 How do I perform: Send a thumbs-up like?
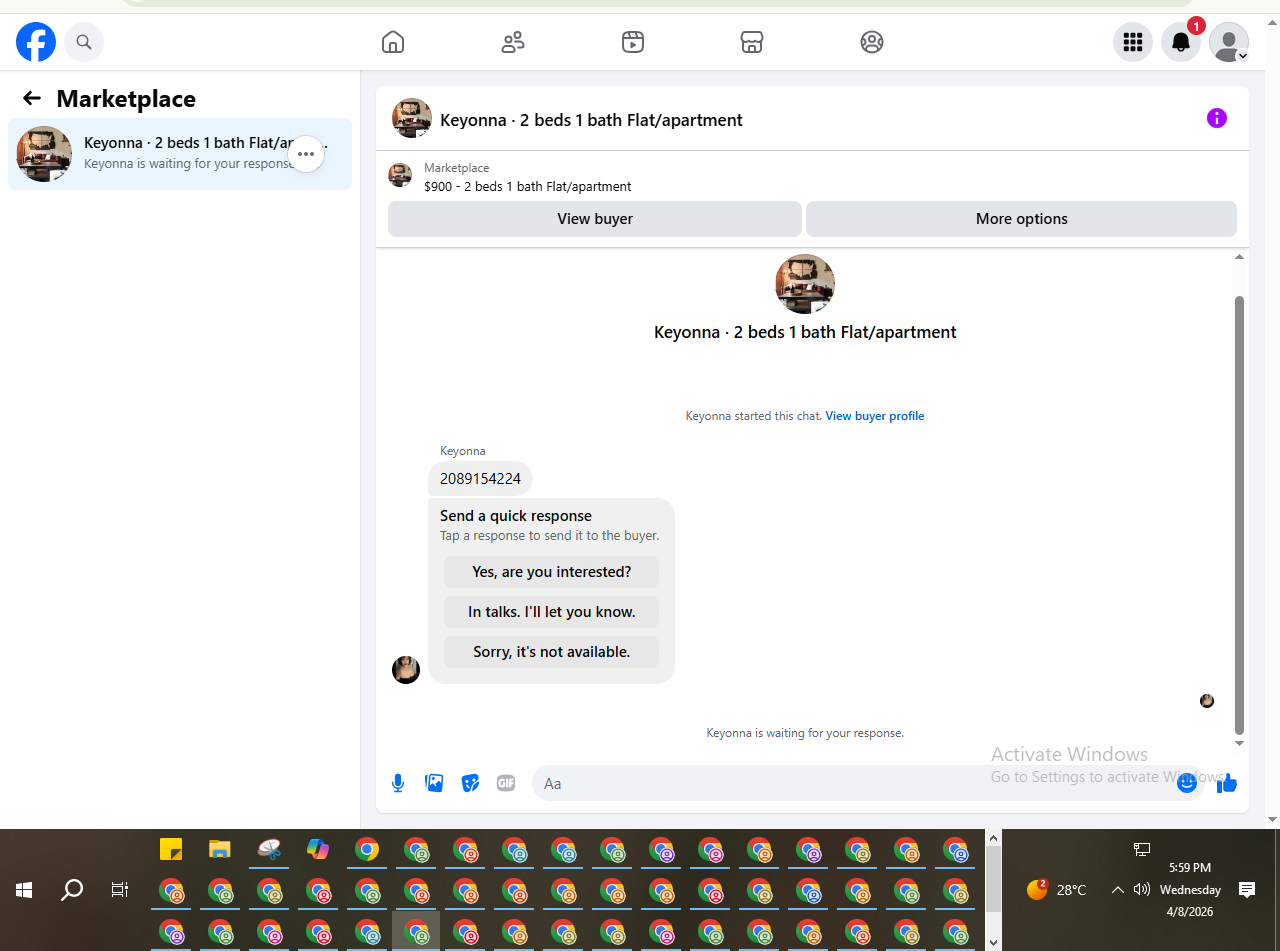[x=1227, y=783]
